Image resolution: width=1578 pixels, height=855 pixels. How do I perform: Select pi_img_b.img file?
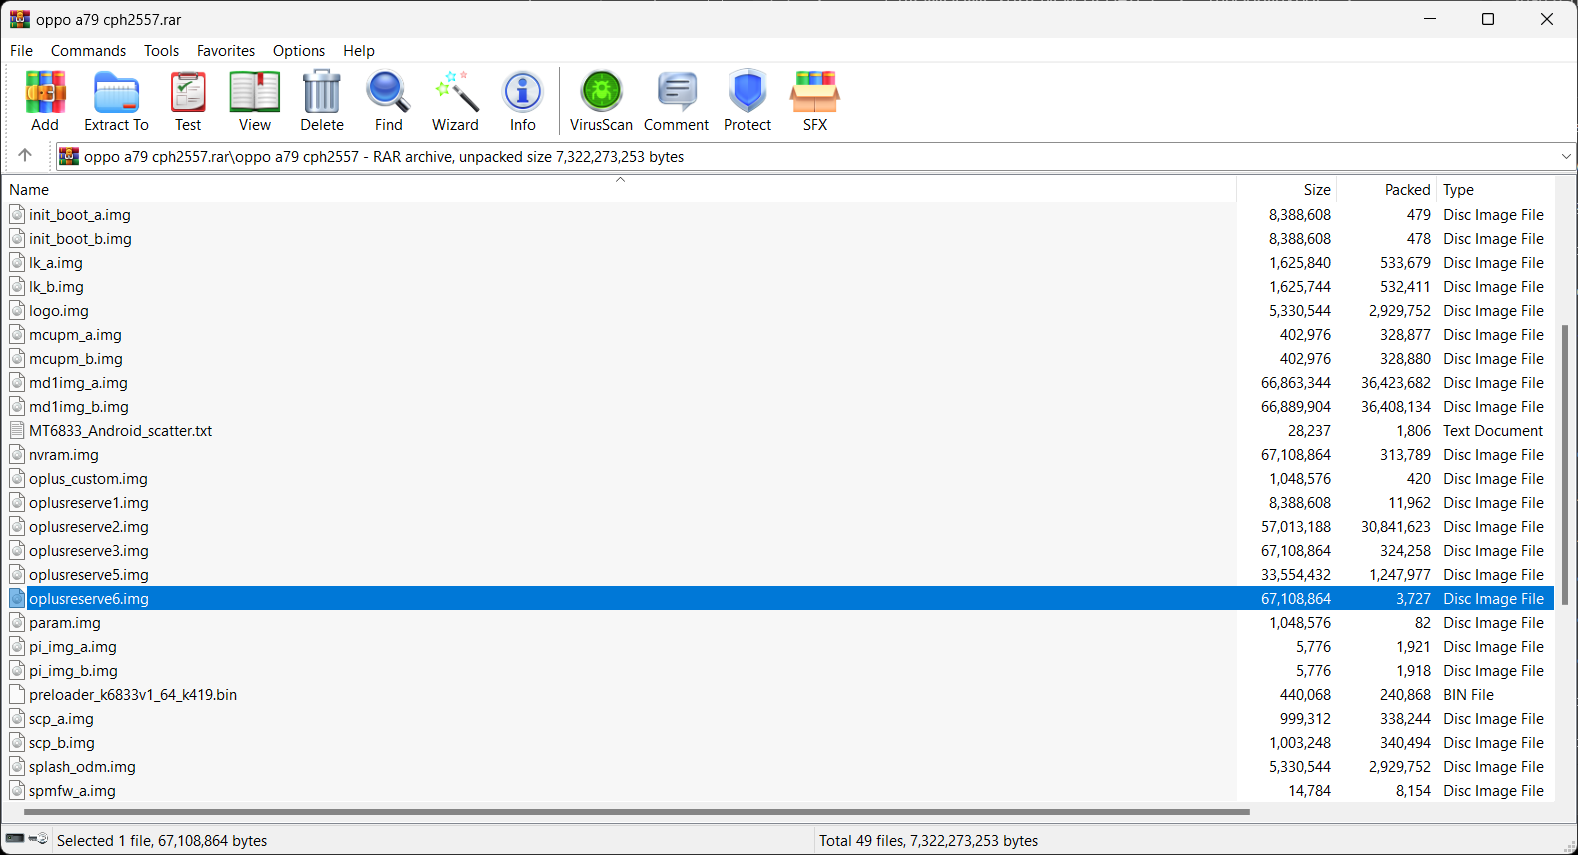74,670
